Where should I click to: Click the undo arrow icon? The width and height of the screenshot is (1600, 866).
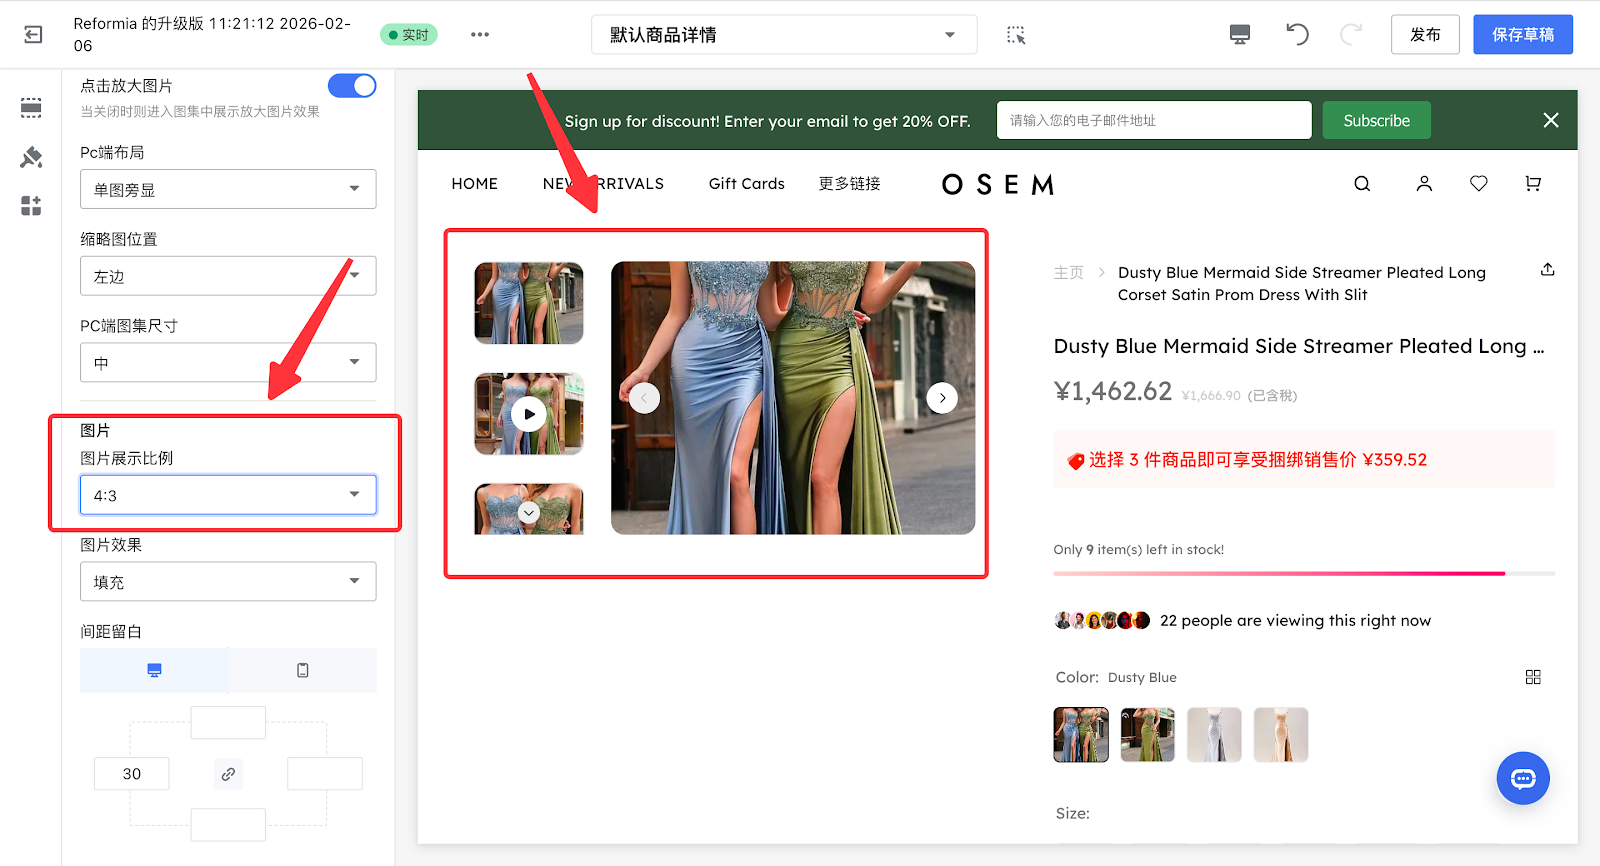pyautogui.click(x=1297, y=35)
